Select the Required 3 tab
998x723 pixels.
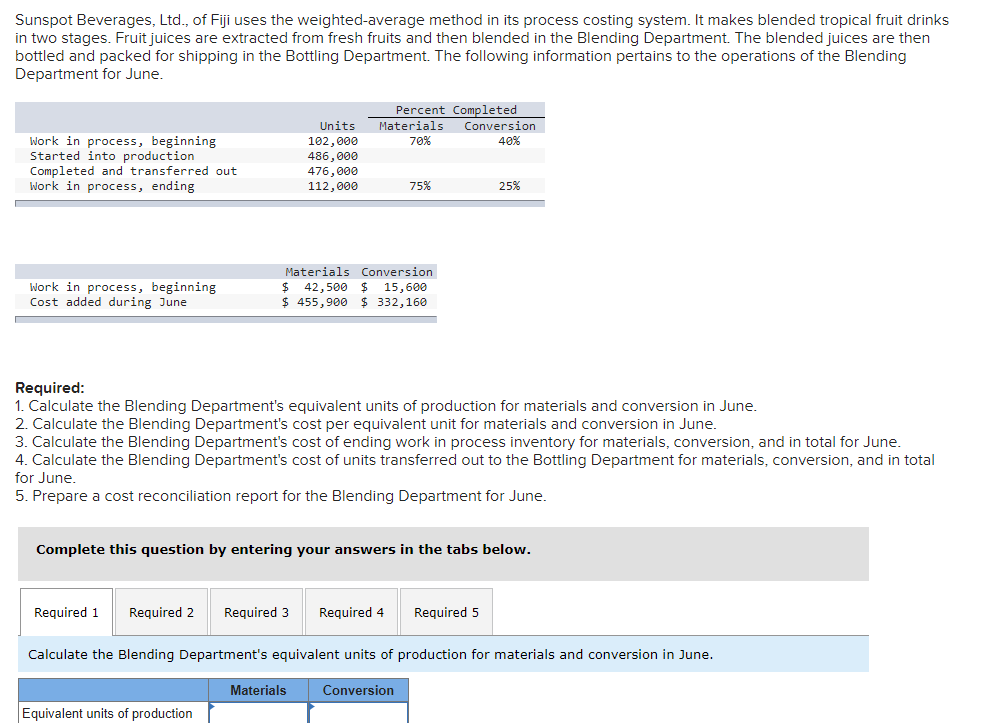tap(256, 611)
